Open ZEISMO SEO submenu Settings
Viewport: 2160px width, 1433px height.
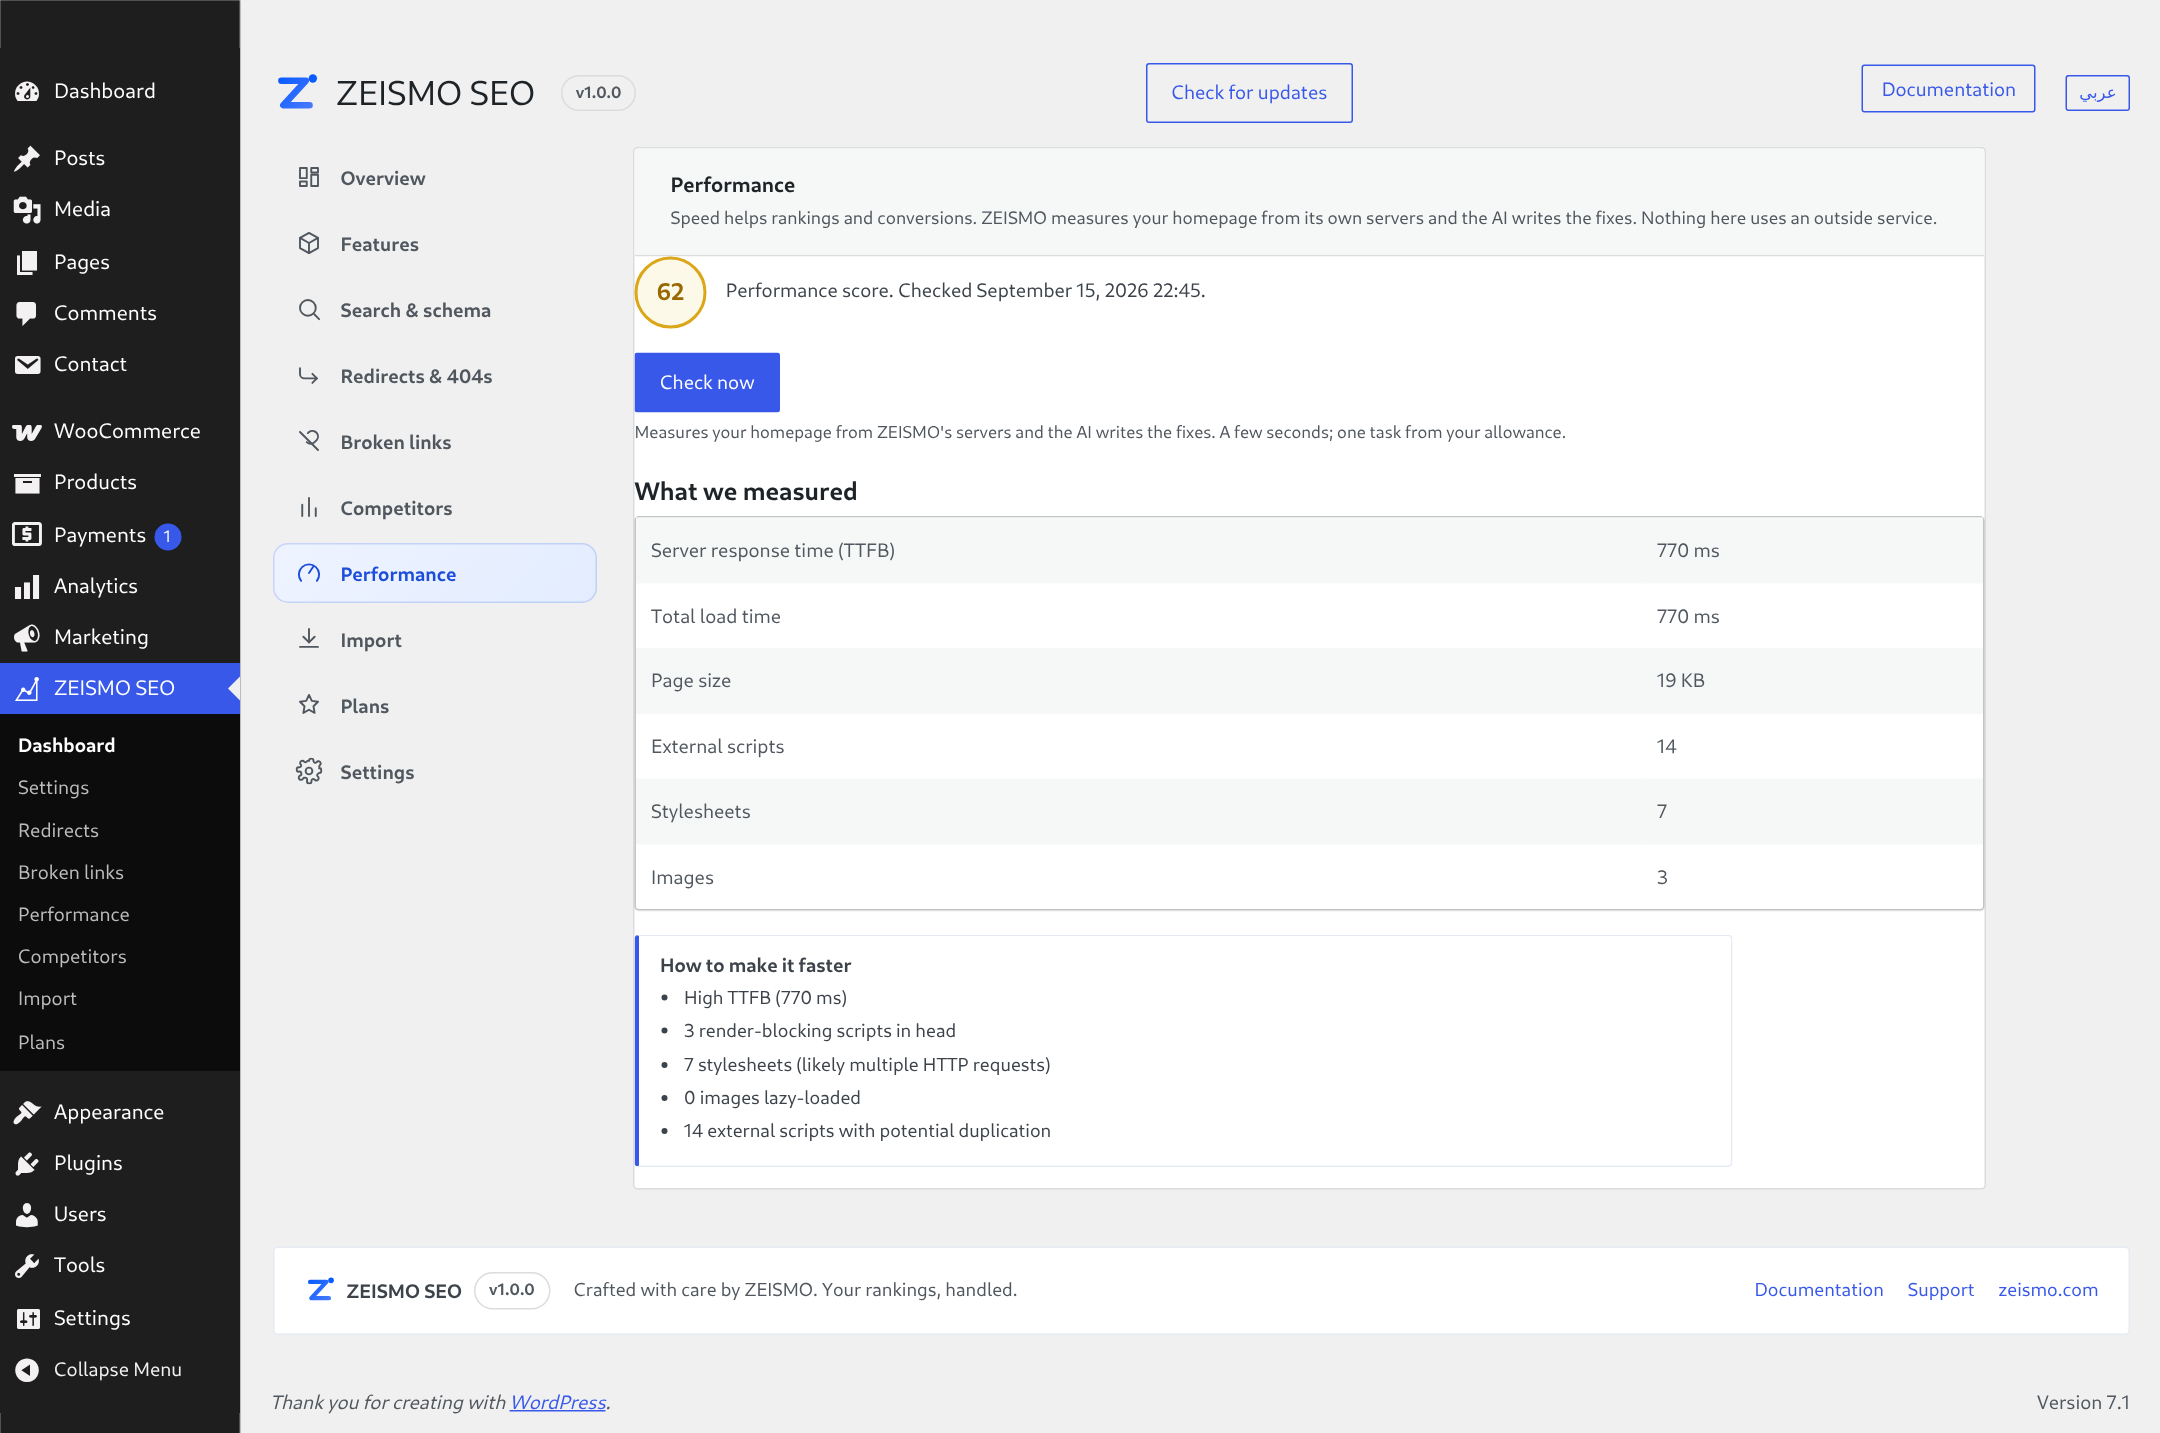53,787
